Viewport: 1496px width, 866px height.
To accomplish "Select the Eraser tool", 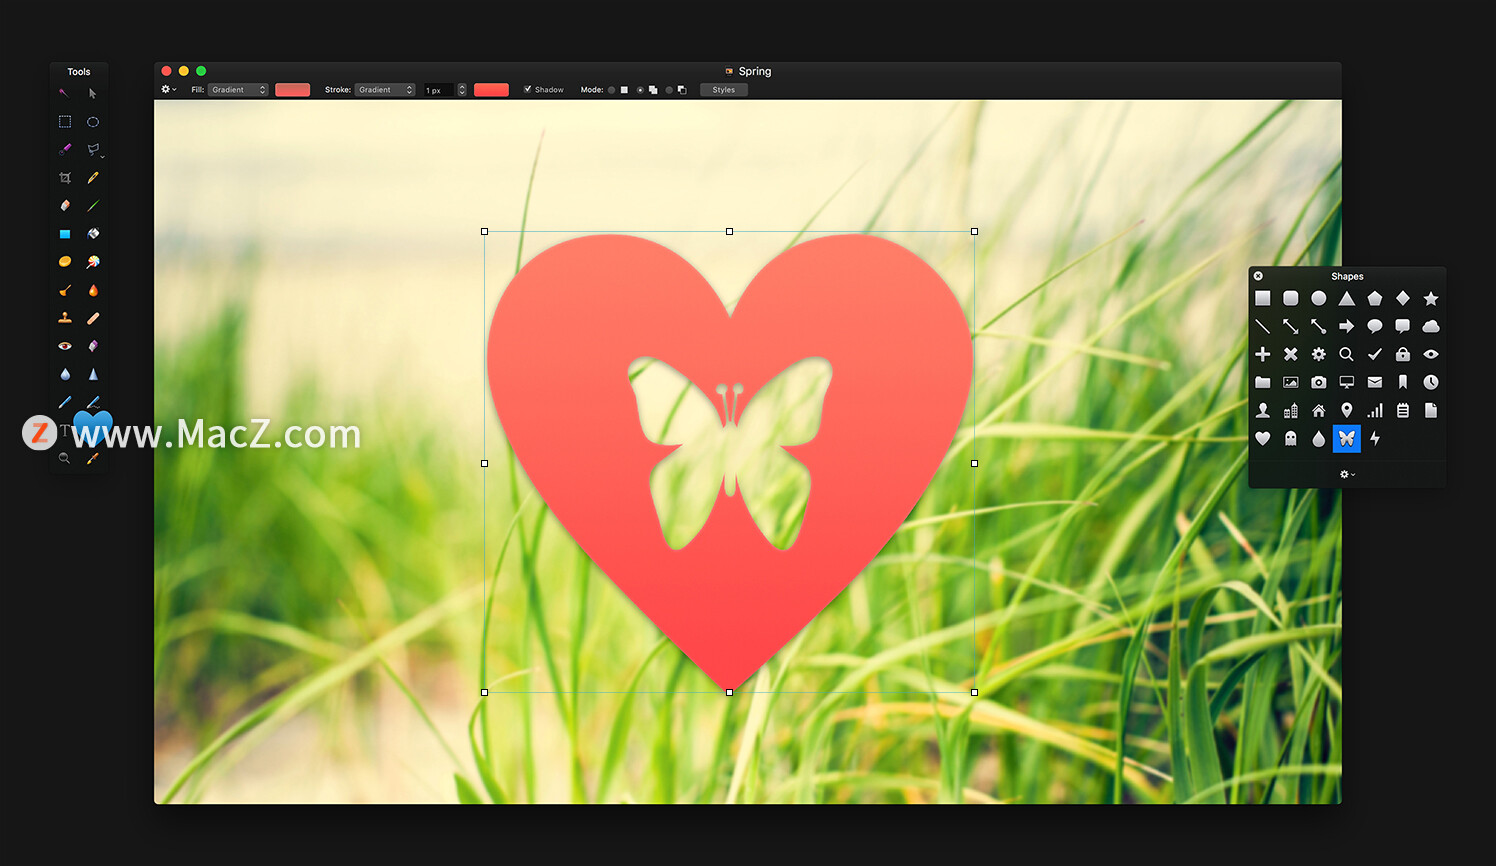I will point(65,206).
